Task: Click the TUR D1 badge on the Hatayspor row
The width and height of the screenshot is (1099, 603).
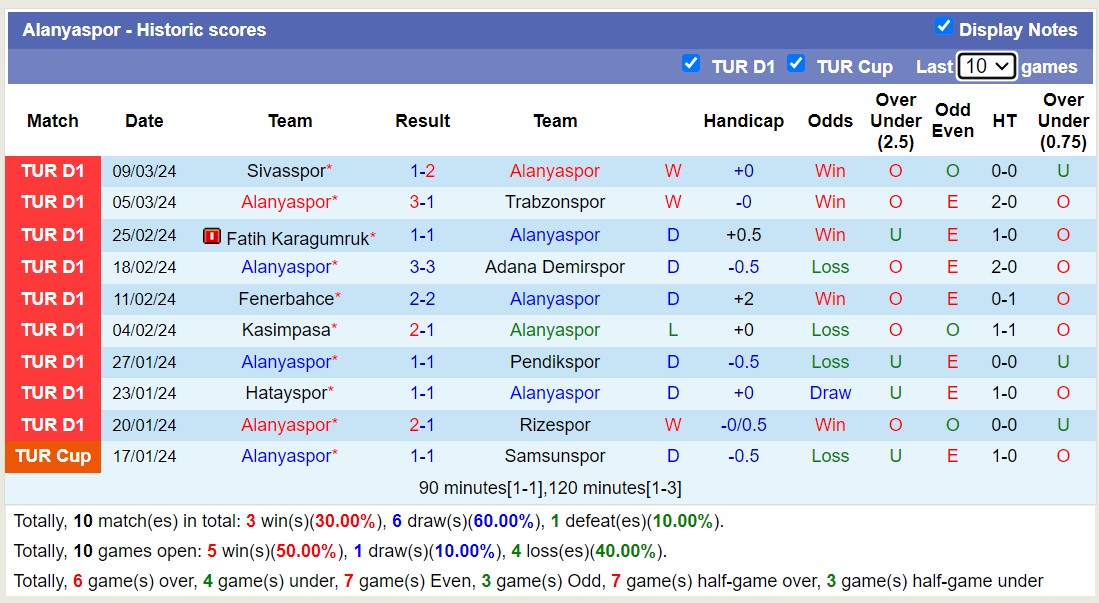Action: (x=53, y=393)
